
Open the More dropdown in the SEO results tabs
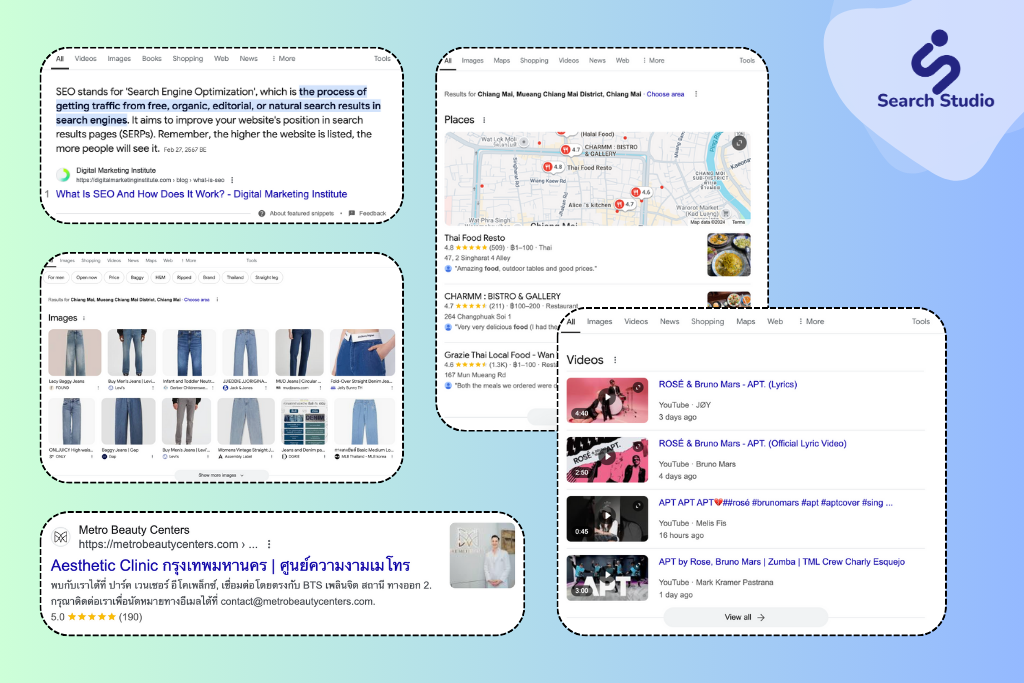285,59
